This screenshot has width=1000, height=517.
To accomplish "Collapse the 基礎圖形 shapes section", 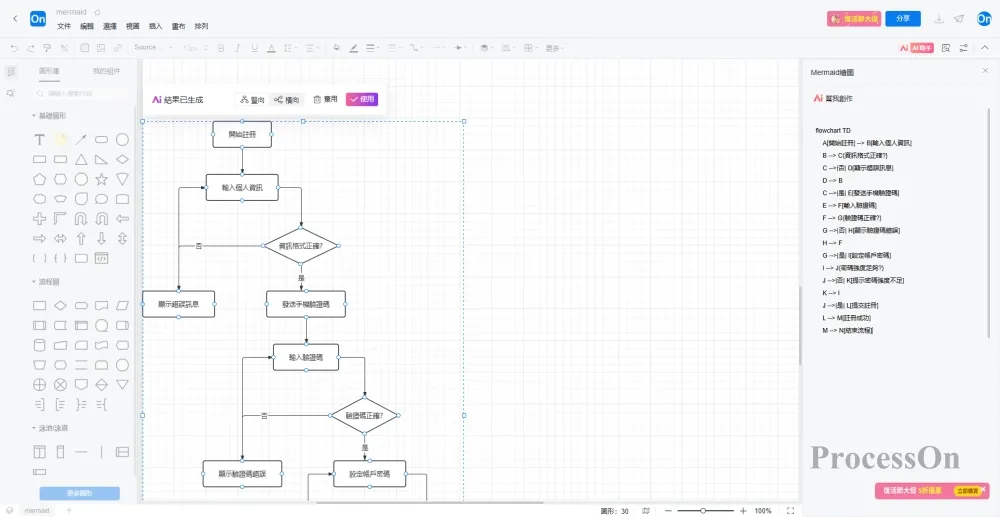I will tap(32, 115).
